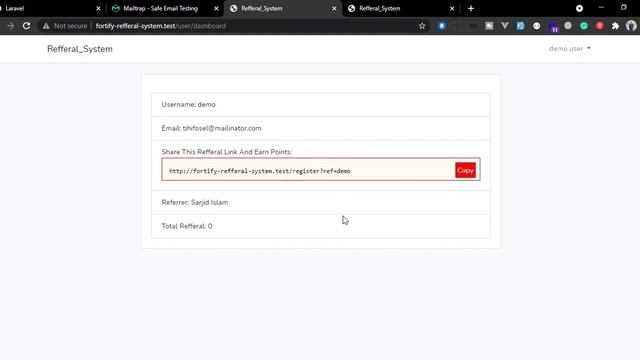Restore down the browser window
640x360 pixels.
click(x=624, y=8)
